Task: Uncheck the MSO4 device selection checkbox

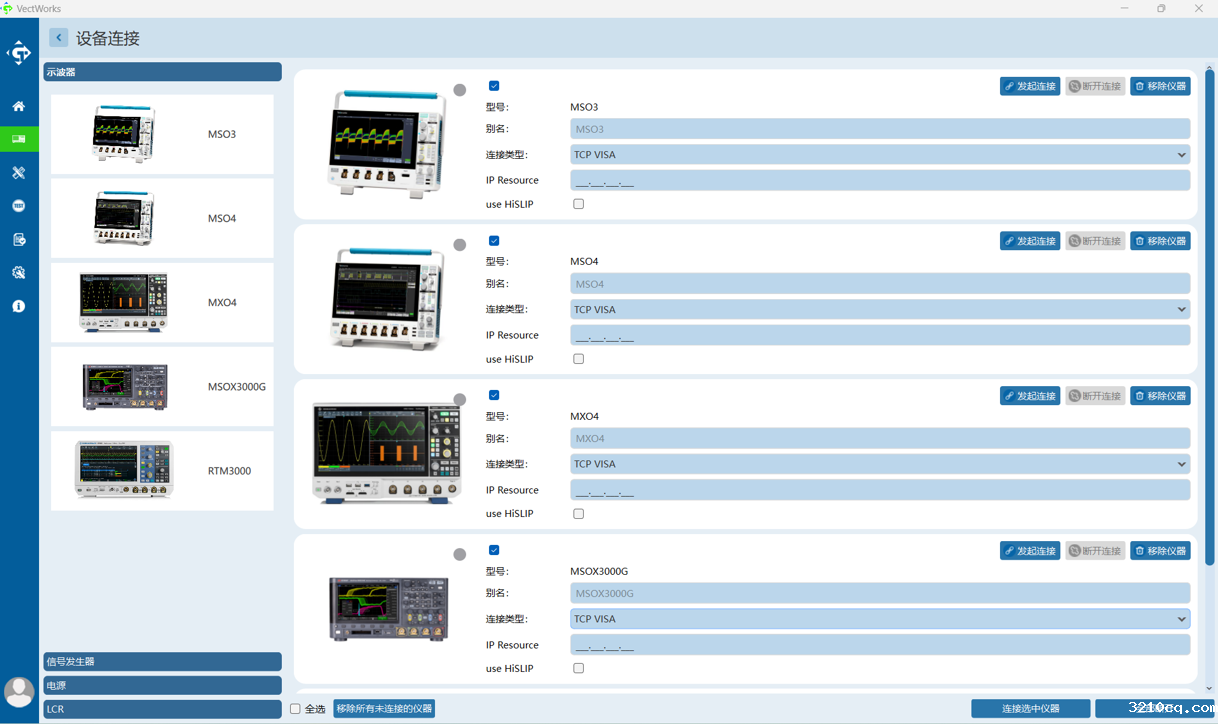Action: (494, 241)
